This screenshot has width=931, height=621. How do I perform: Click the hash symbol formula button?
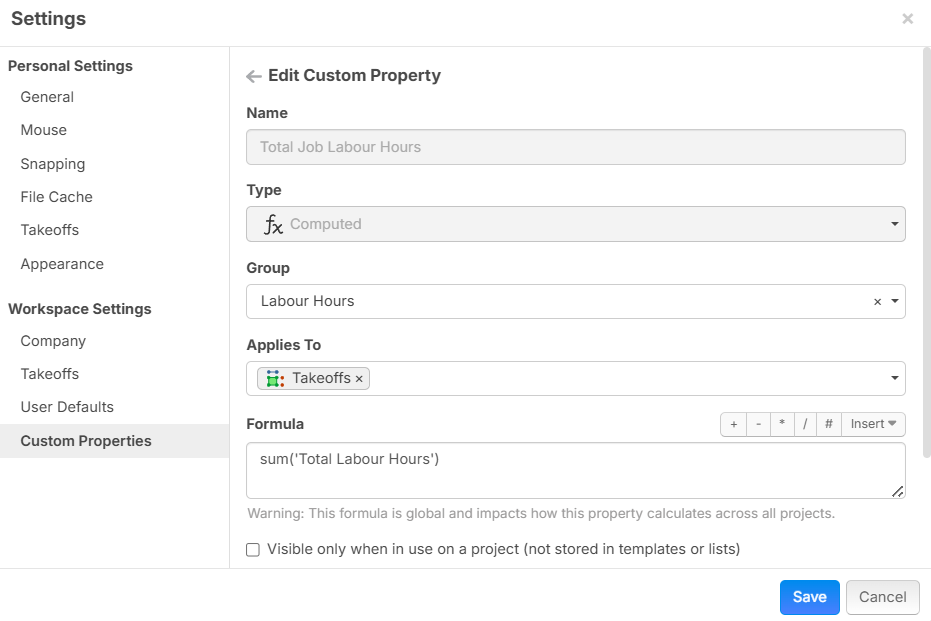tap(829, 424)
